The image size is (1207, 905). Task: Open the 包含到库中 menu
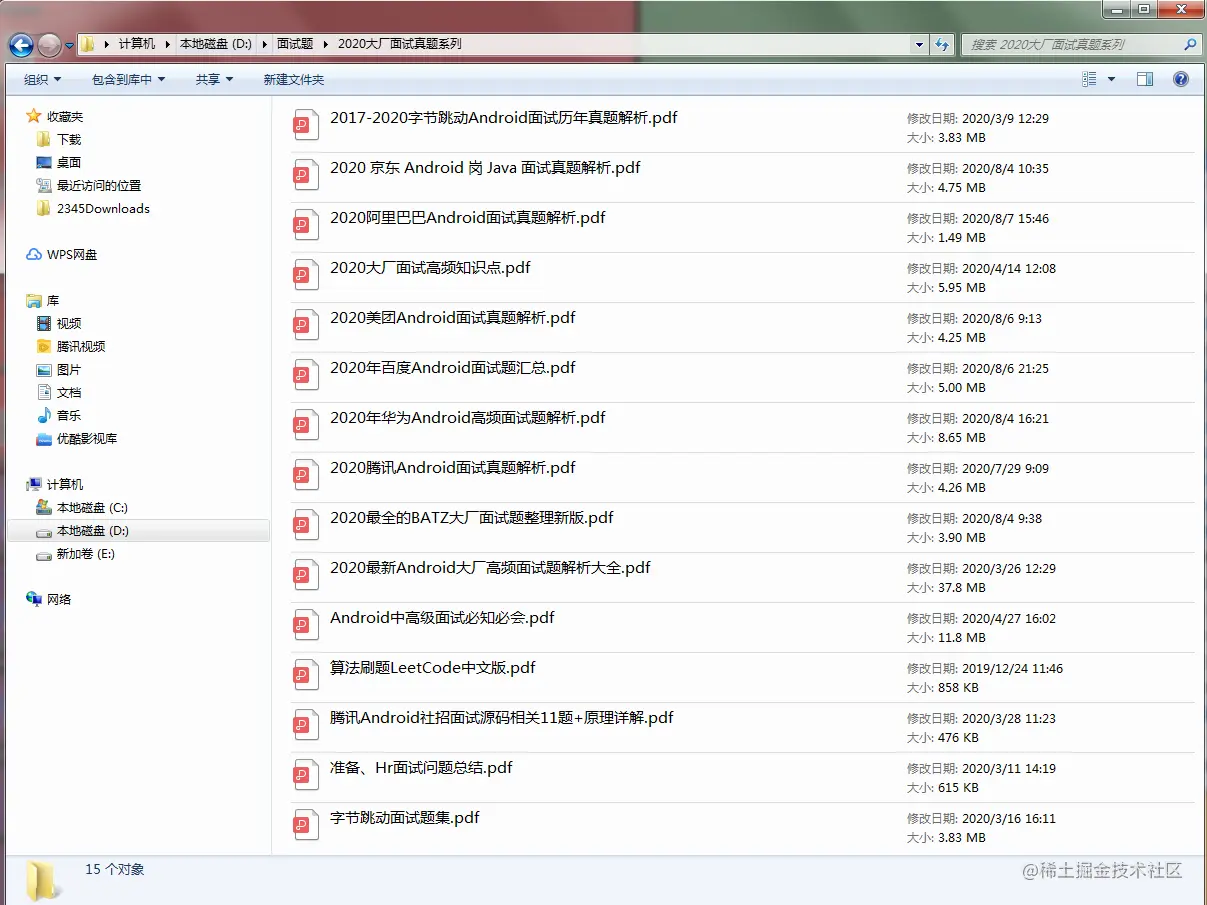coord(129,79)
